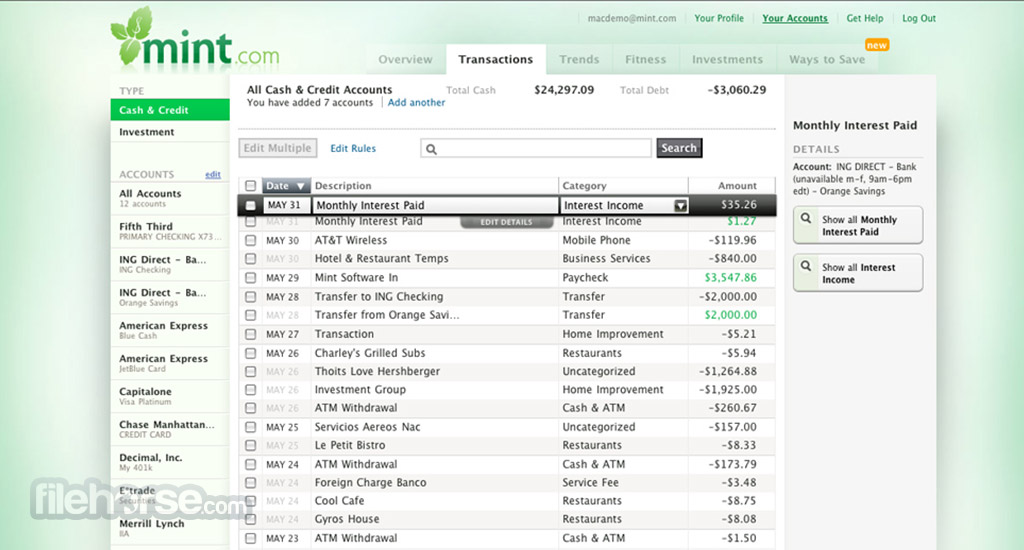Screen dimensions: 1024x550
Task: Click the MAY 31 date field
Action: pos(286,205)
